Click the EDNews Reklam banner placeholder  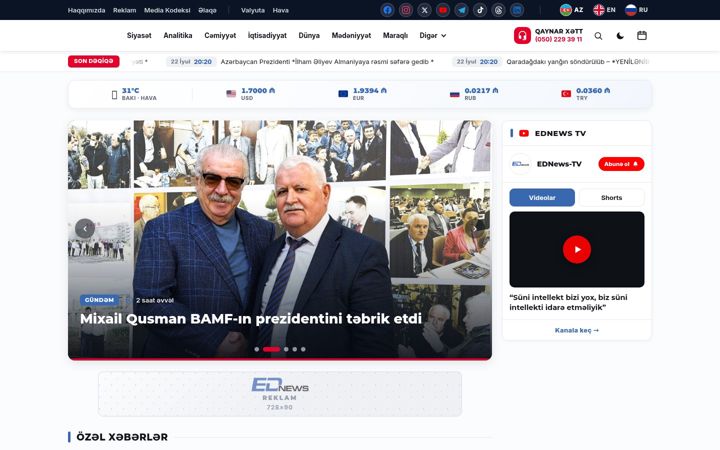280,394
